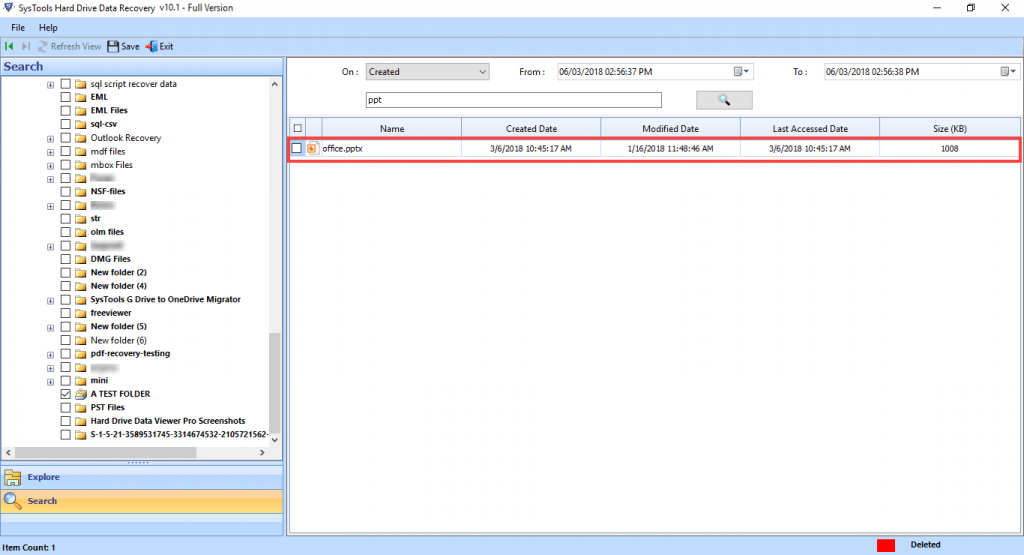Image resolution: width=1024 pixels, height=555 pixels.
Task: Expand the sql script recover data node
Action: coord(50,85)
